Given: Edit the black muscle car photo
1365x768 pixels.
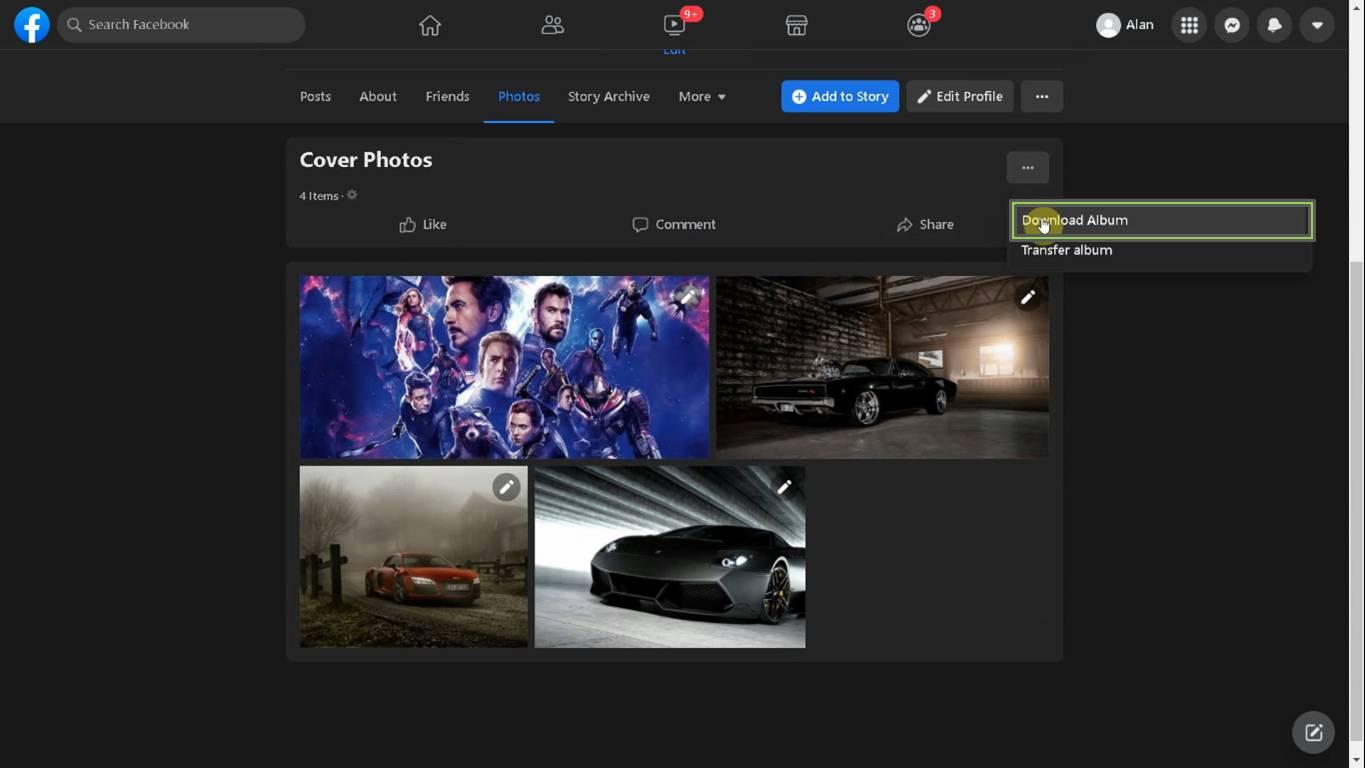Looking at the screenshot, I should tap(1027, 297).
